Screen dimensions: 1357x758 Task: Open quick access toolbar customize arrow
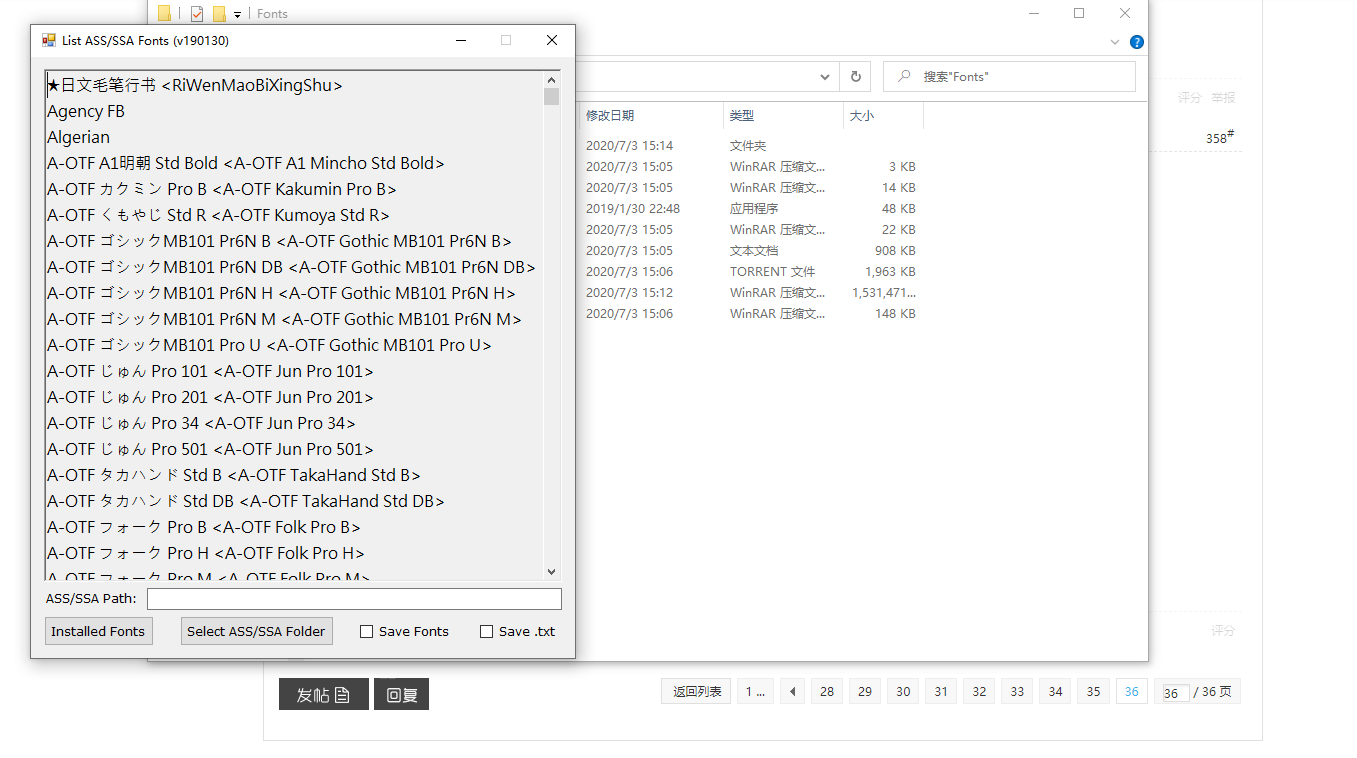click(x=238, y=15)
